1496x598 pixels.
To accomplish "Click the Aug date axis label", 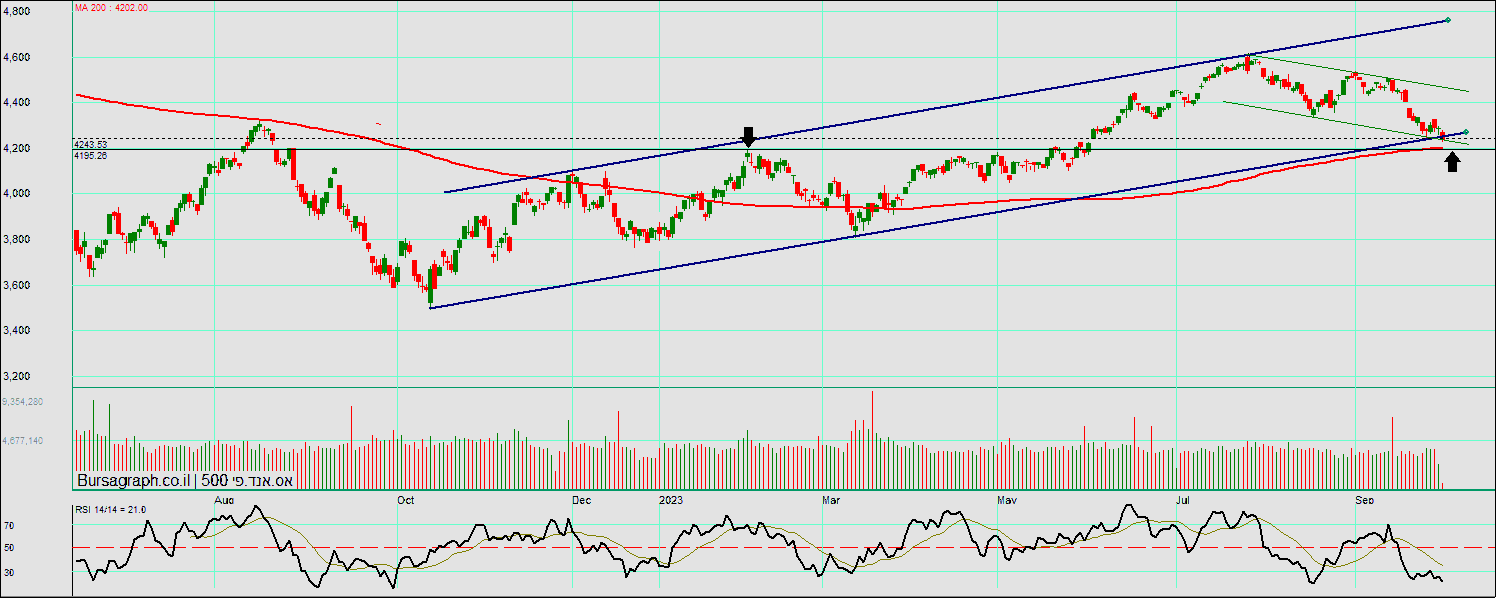I will (224, 498).
